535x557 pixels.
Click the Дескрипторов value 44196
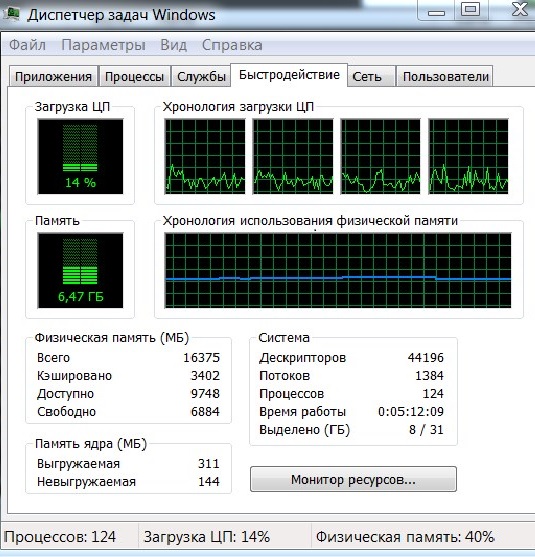coord(426,357)
